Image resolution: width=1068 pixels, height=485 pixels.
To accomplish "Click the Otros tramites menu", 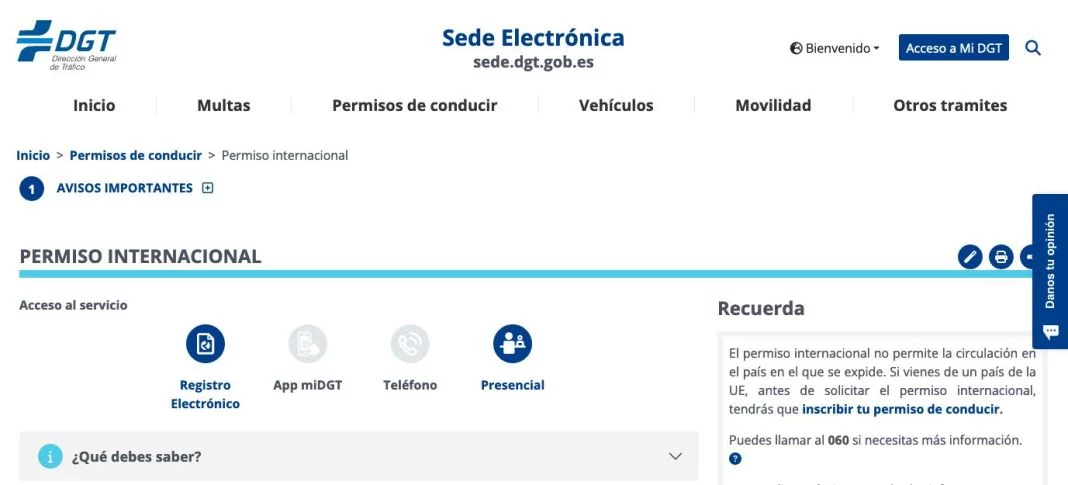I will (950, 105).
